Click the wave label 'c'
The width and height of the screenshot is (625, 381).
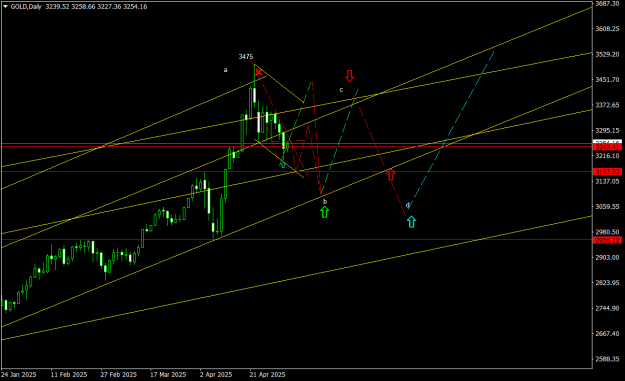341,90
